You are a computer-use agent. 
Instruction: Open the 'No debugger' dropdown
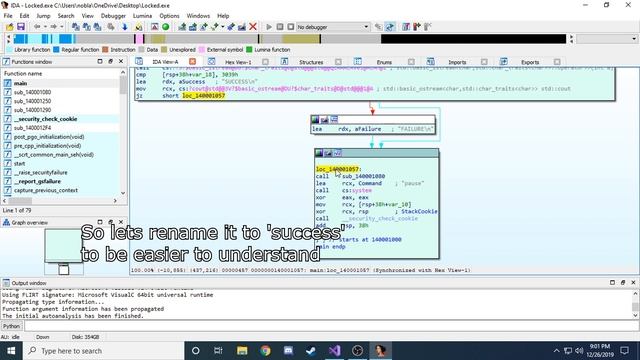[x=333, y=27]
